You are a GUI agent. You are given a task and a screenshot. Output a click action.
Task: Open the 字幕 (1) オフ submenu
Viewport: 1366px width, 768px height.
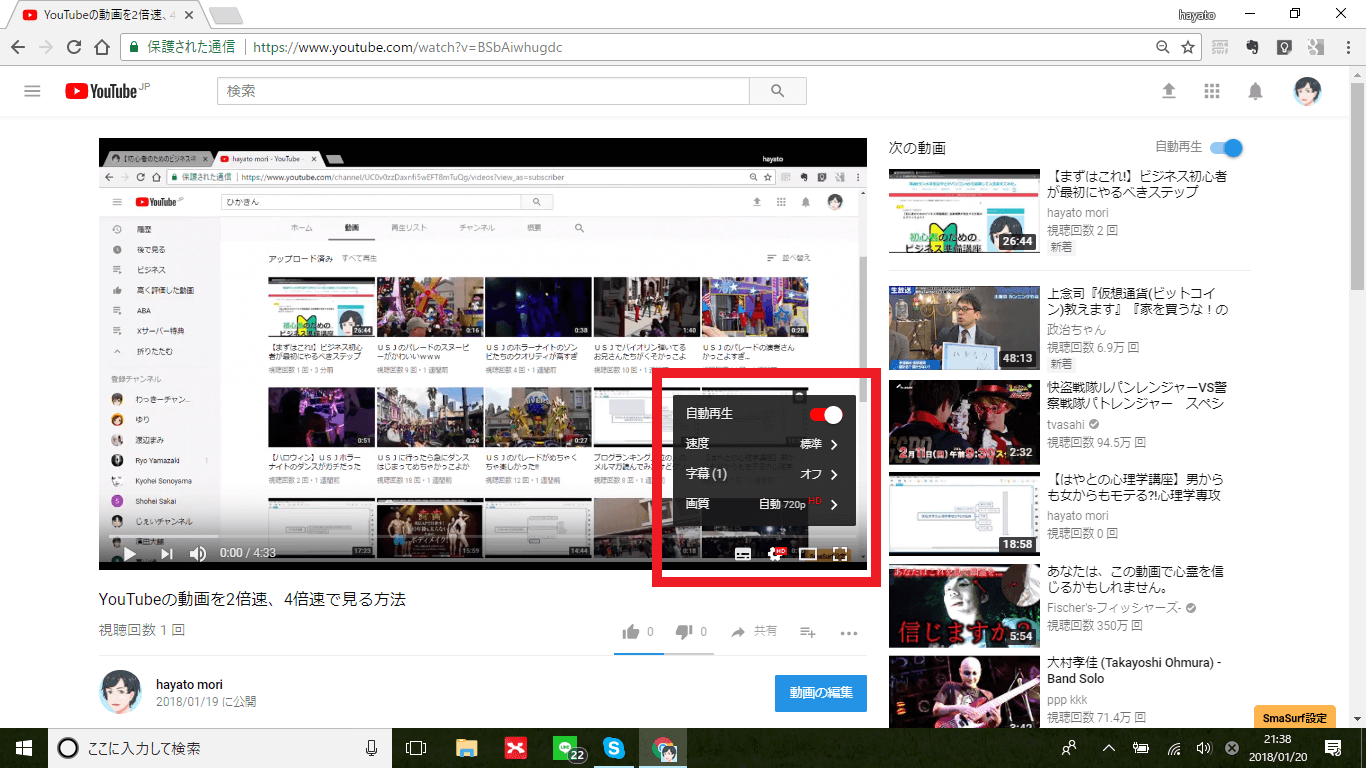pos(764,474)
